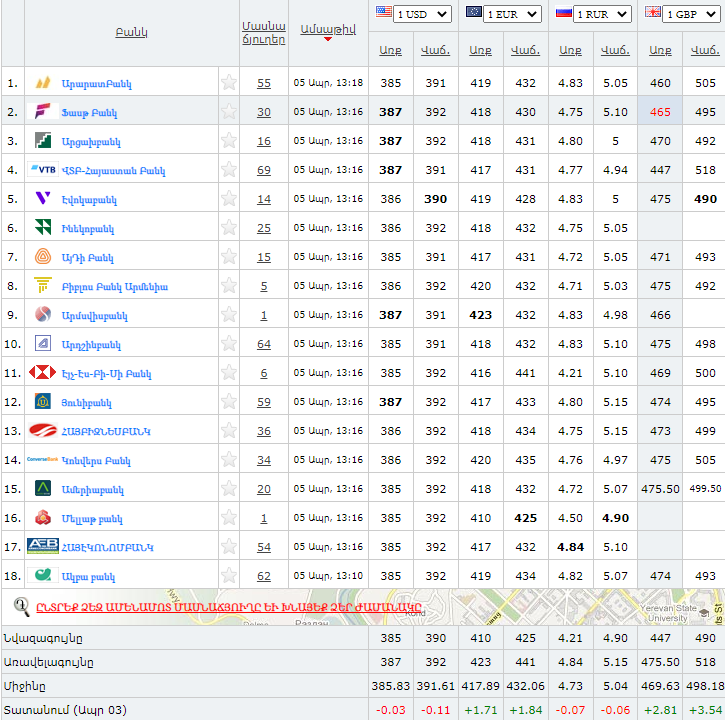Toggle favorite star for Ֆաստ Բանկ
This screenshot has width=725, height=720.
(229, 111)
